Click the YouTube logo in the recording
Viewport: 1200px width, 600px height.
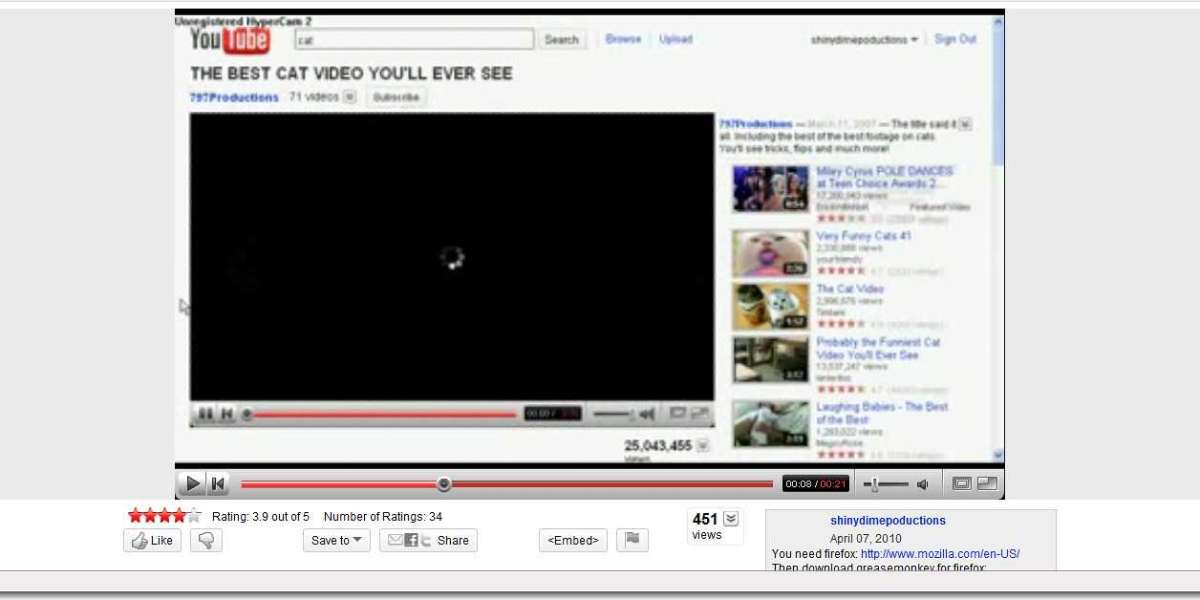pos(230,40)
